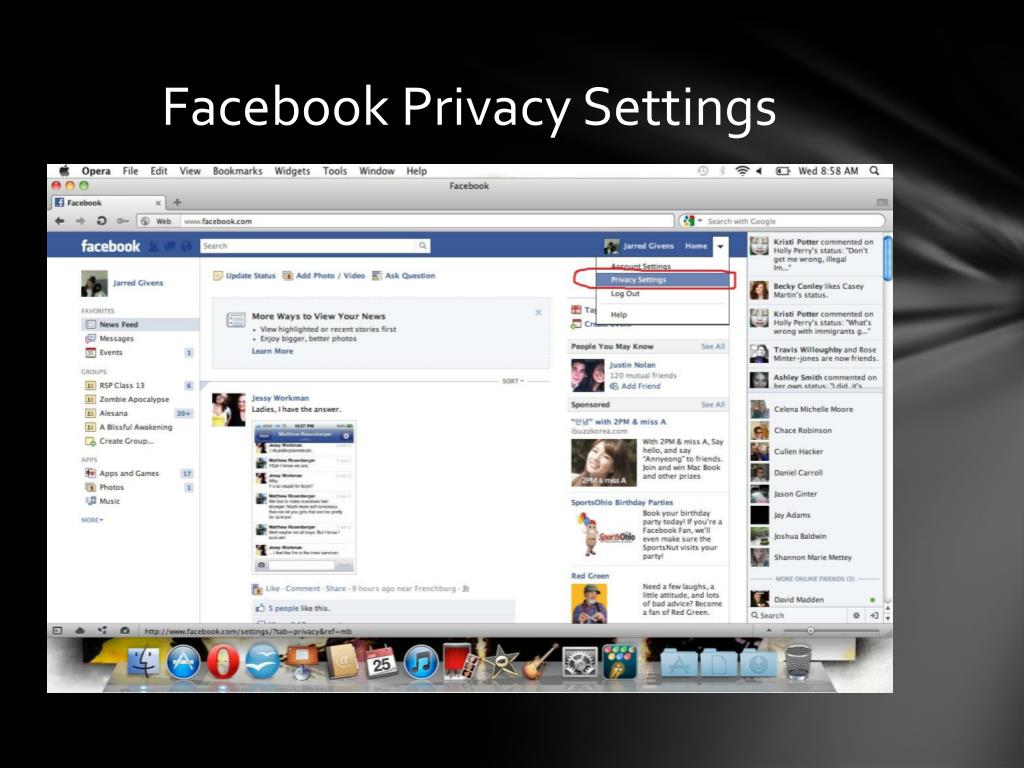Click the Update Status link
The height and width of the screenshot is (768, 1024).
click(245, 276)
